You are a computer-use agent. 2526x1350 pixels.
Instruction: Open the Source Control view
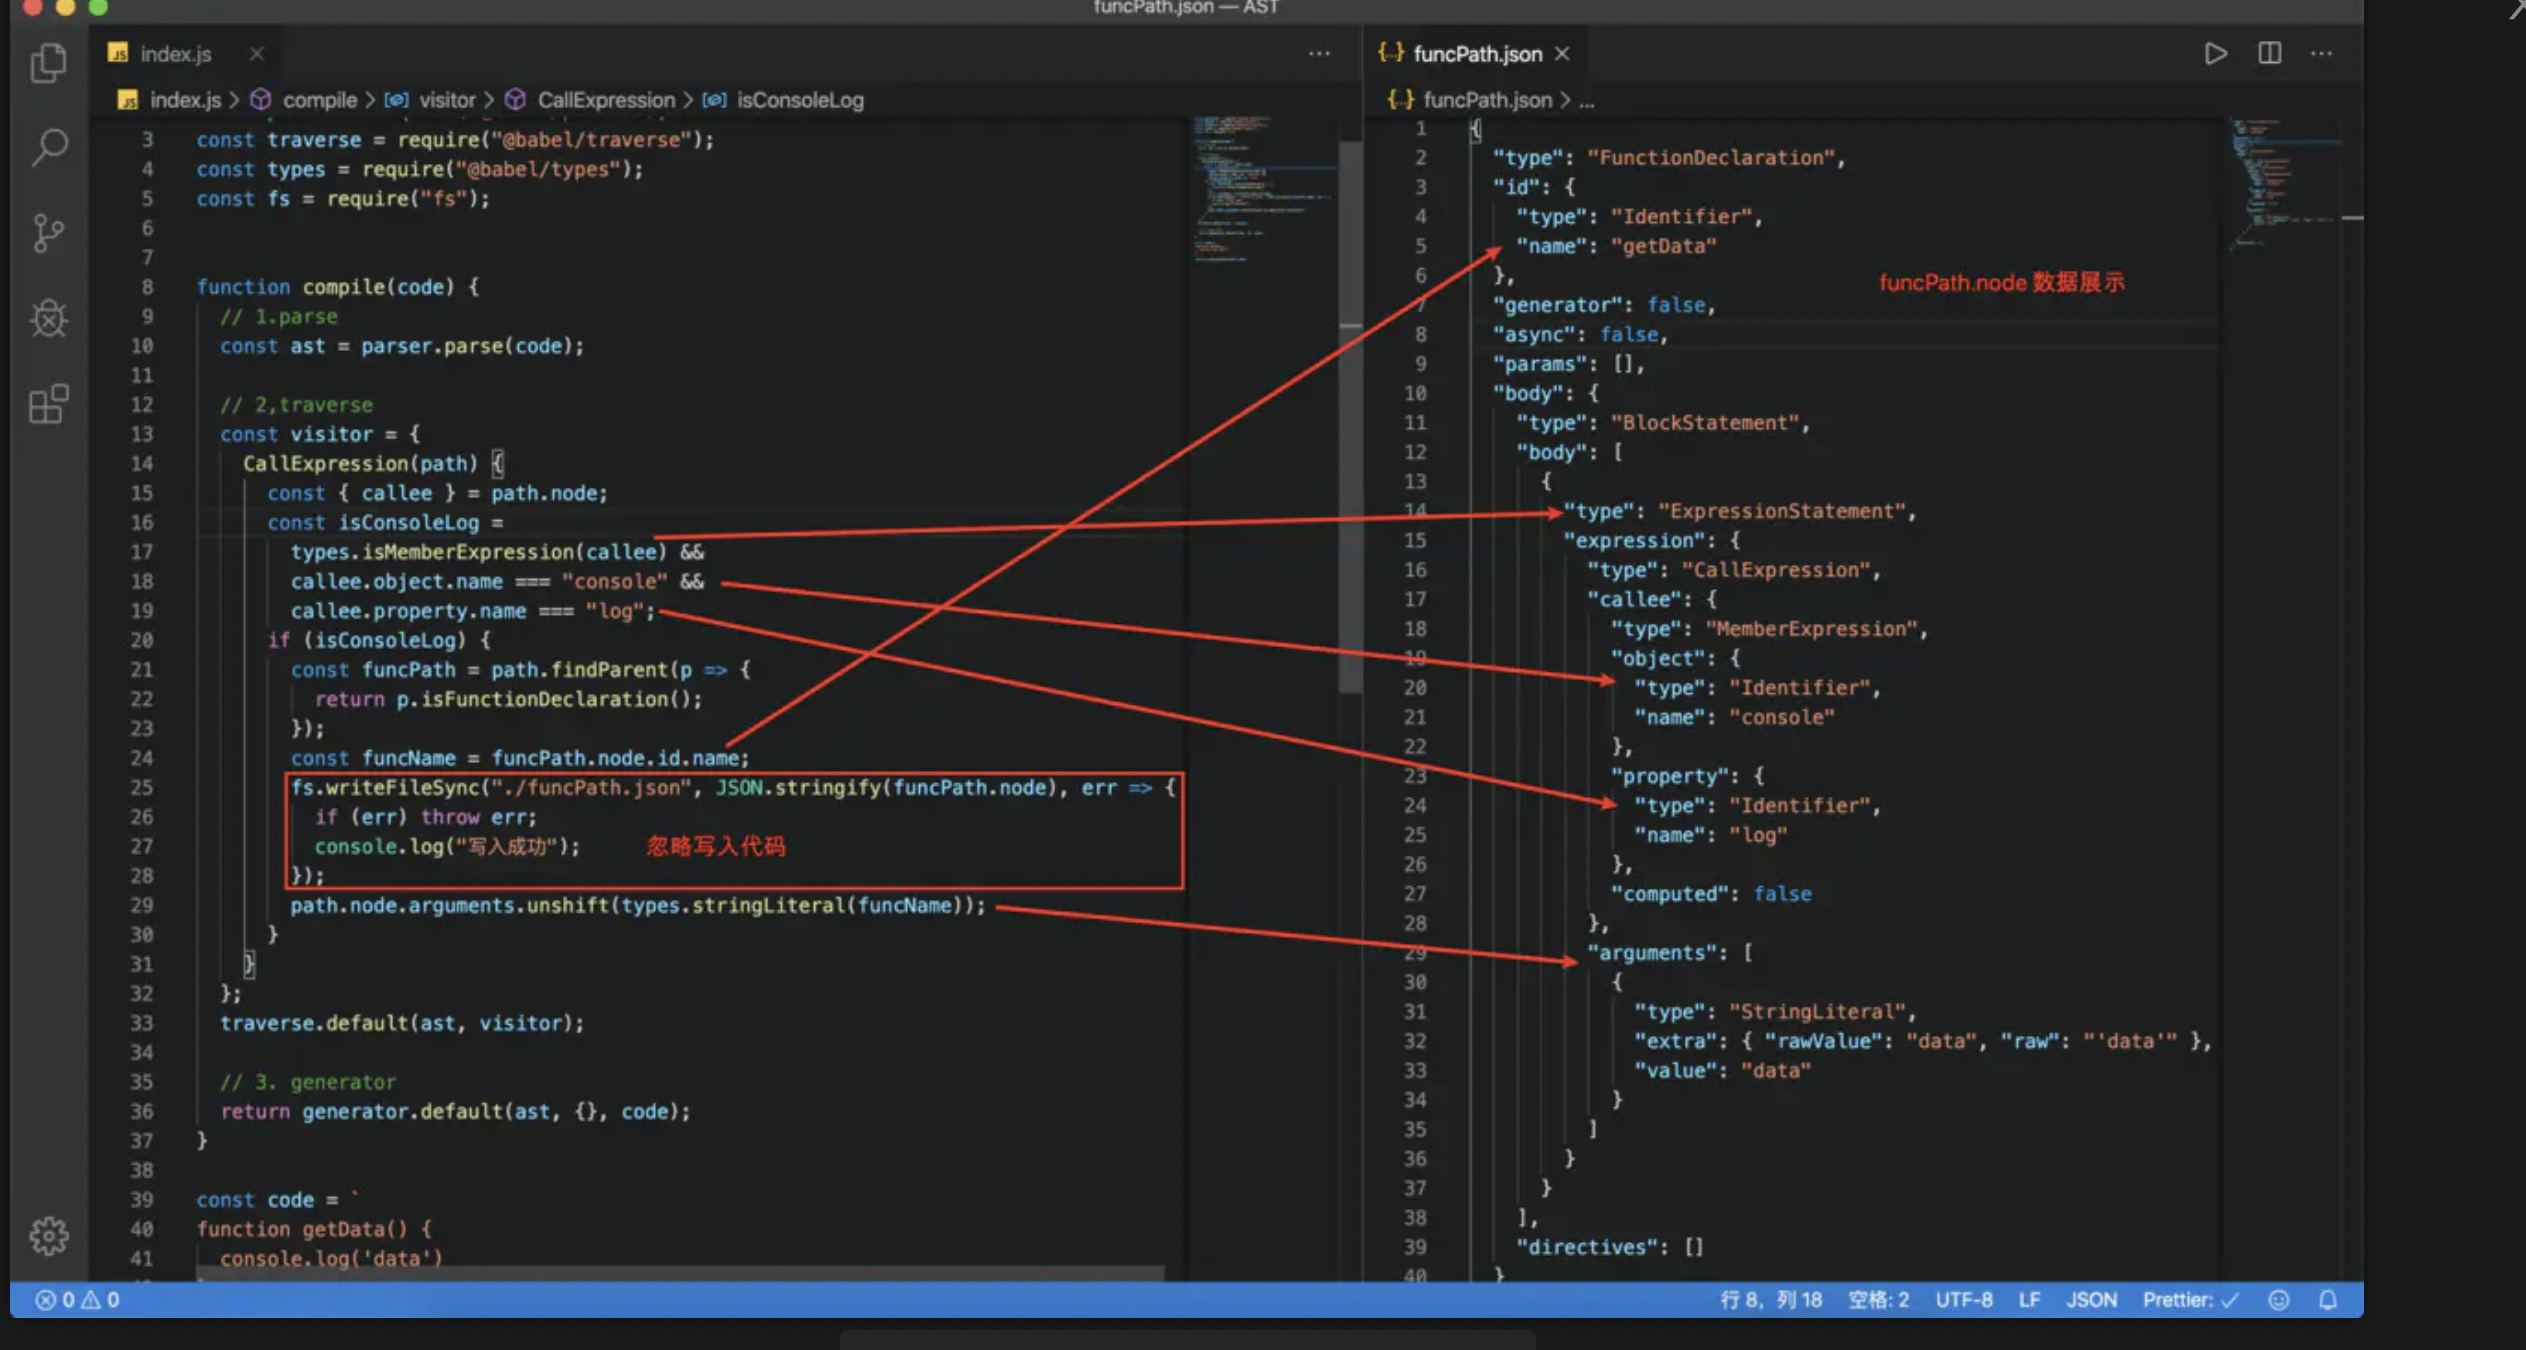pyautogui.click(x=48, y=233)
